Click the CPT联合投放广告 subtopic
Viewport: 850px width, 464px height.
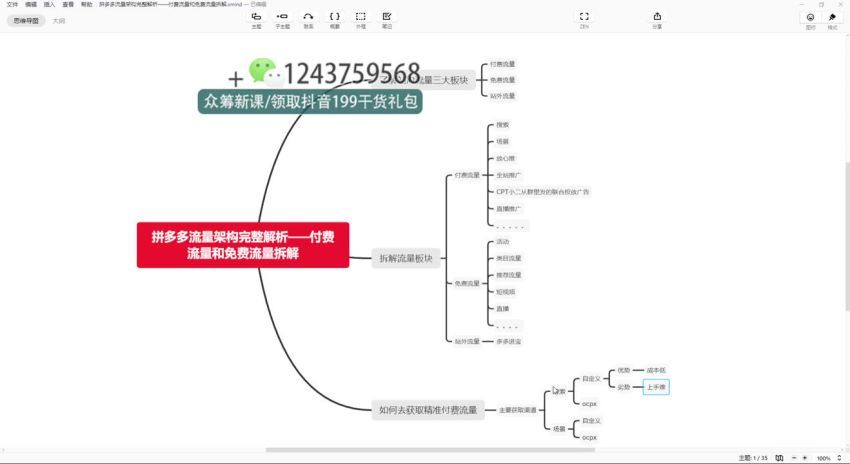click(543, 192)
